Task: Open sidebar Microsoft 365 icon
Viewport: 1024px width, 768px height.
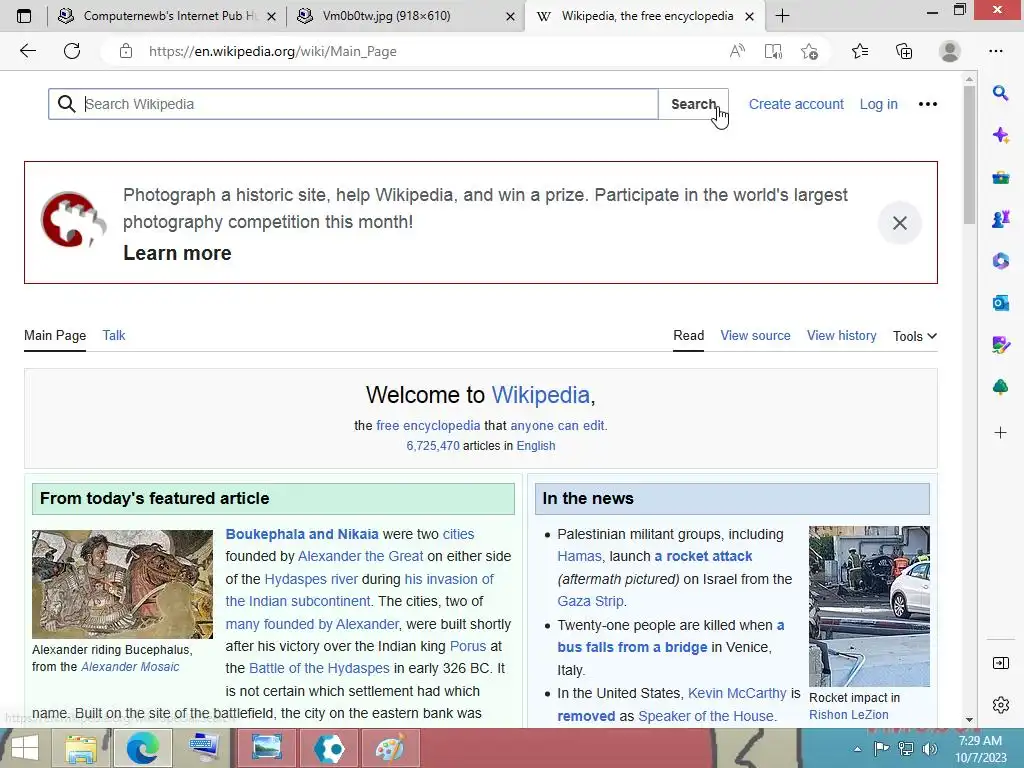Action: (1000, 261)
